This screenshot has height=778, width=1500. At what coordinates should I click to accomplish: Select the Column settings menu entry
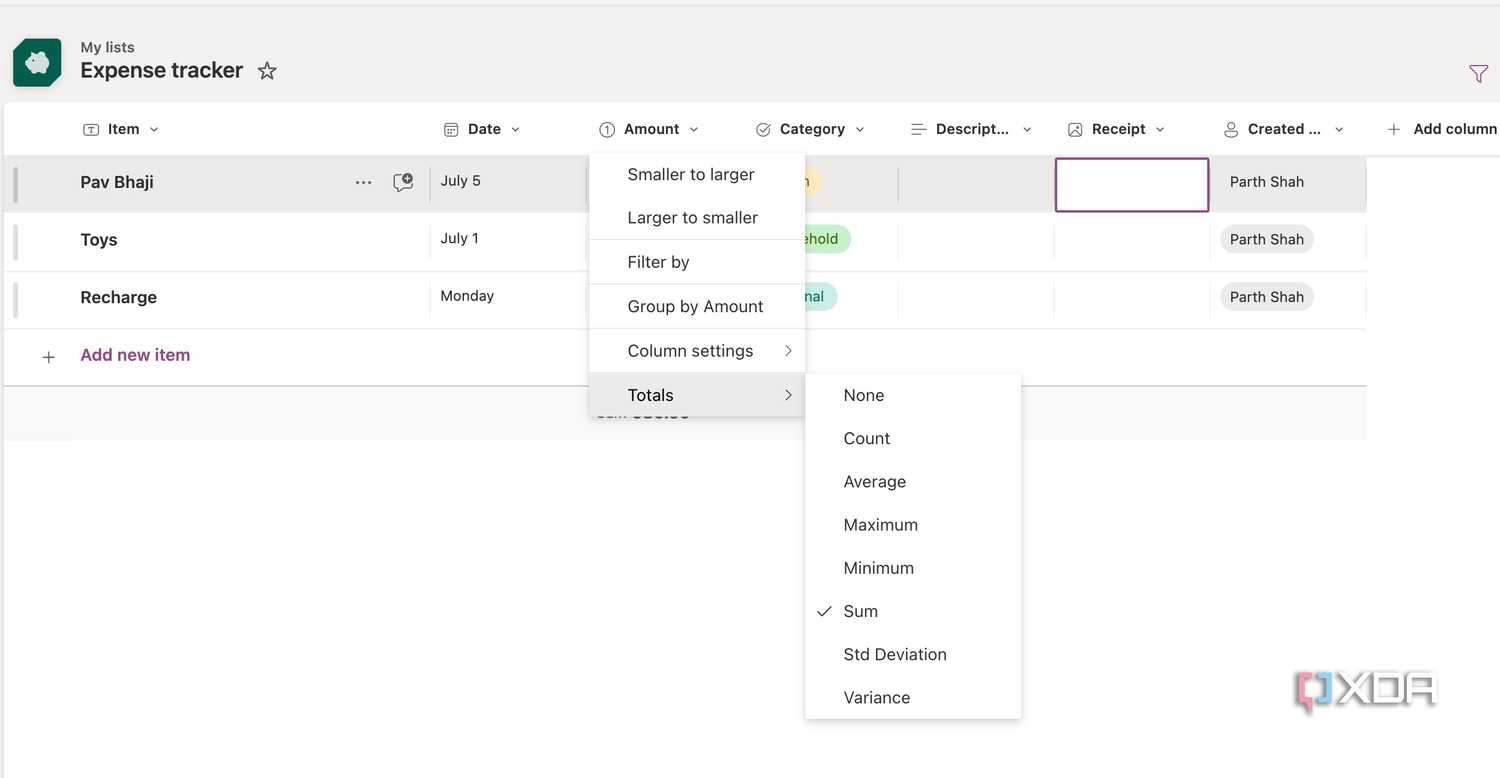click(x=697, y=351)
